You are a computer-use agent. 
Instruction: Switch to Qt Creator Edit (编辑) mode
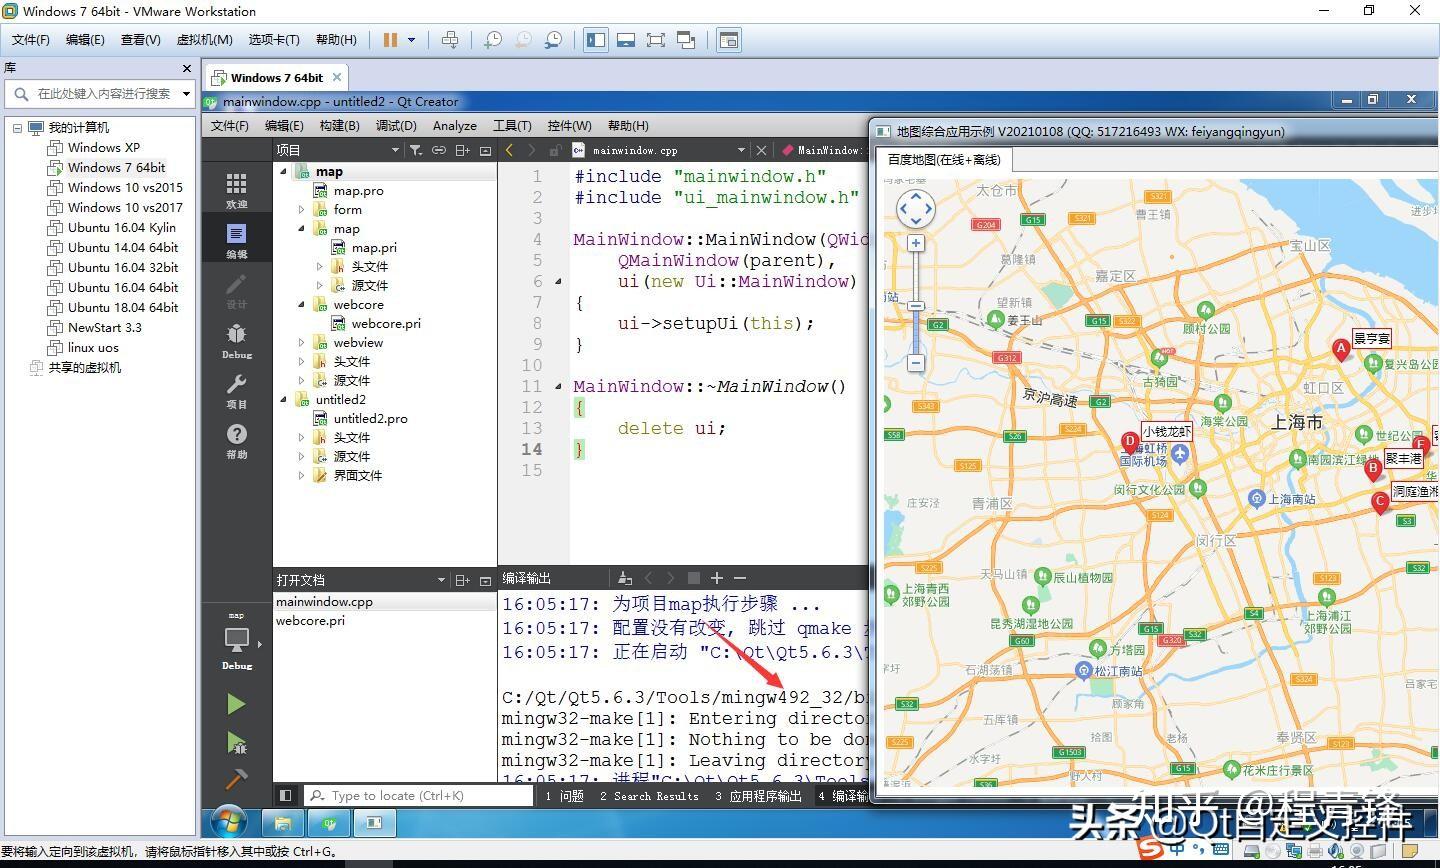tap(236, 240)
